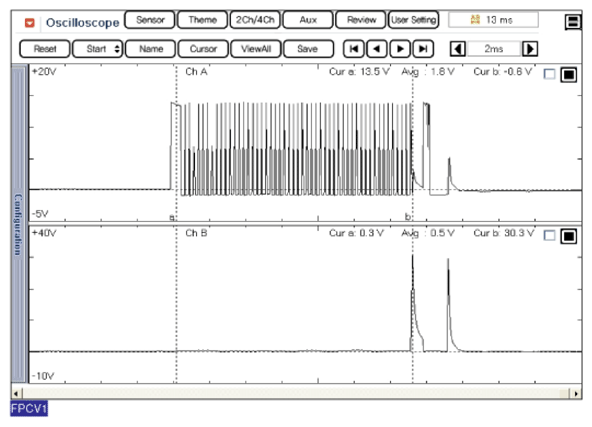The width and height of the screenshot is (592, 427).
Task: Expand the Configuration side panel
Action: tap(18, 224)
